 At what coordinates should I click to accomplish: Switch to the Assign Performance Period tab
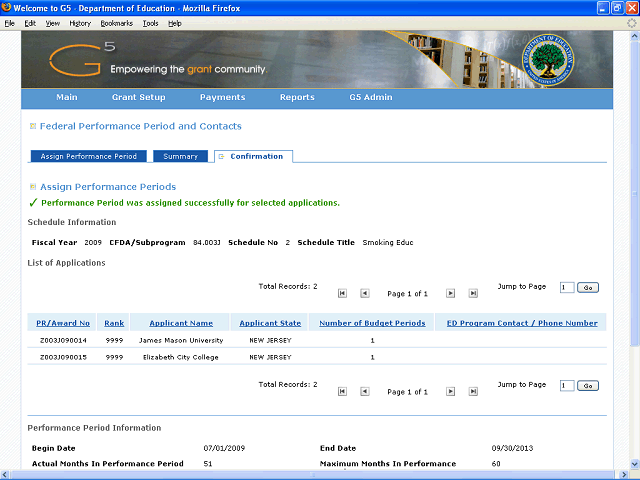[89, 156]
